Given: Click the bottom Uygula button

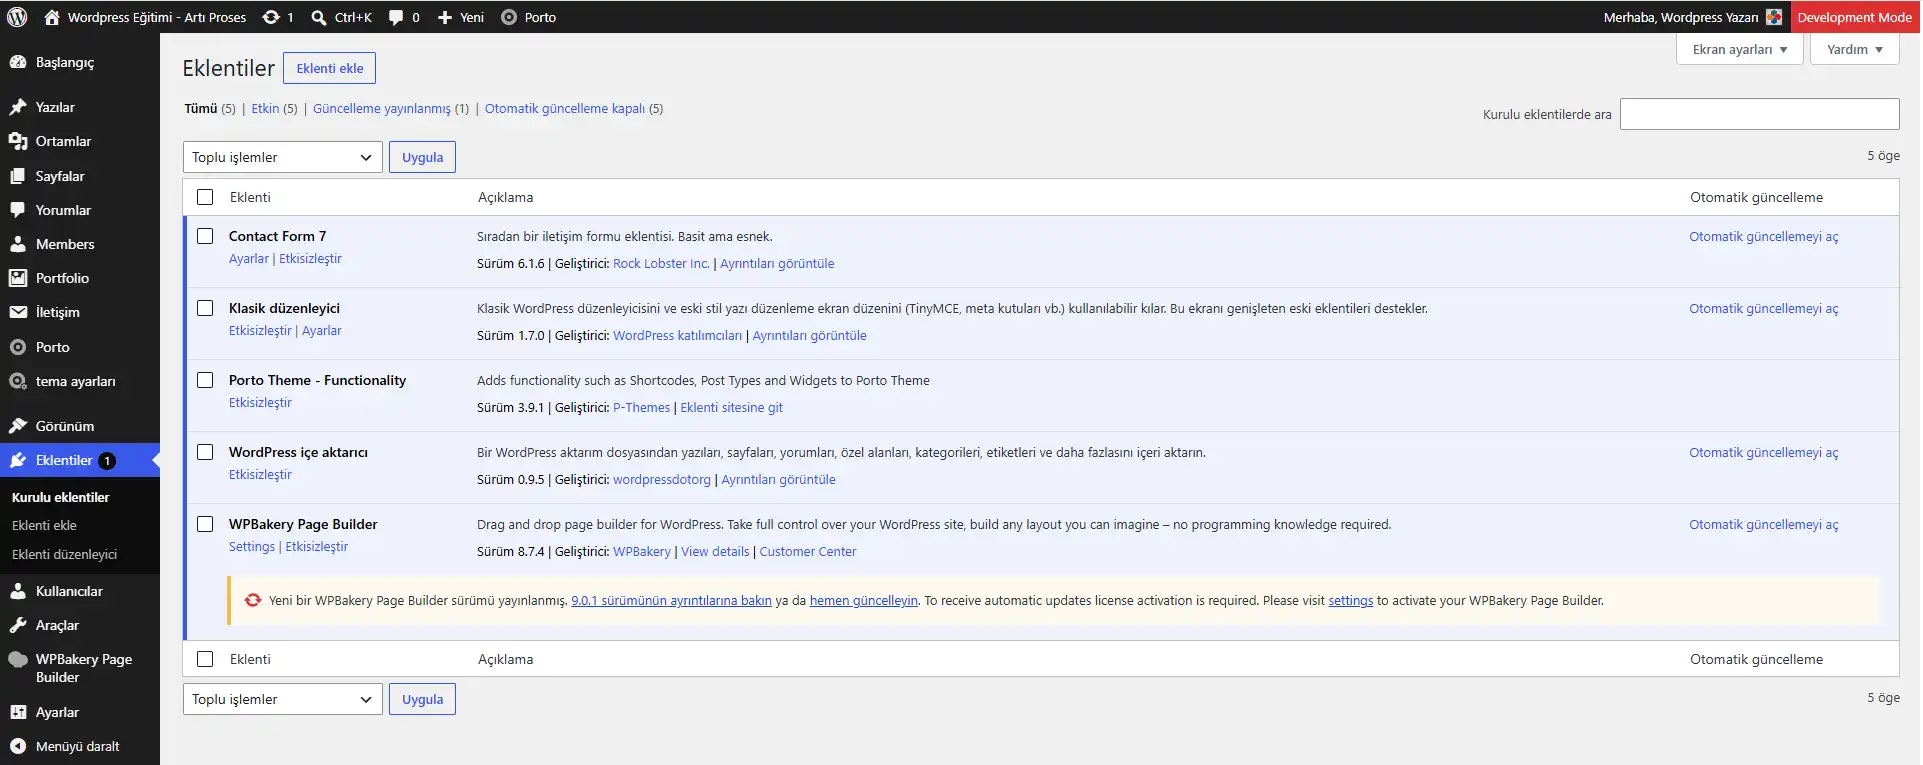Looking at the screenshot, I should (x=422, y=699).
